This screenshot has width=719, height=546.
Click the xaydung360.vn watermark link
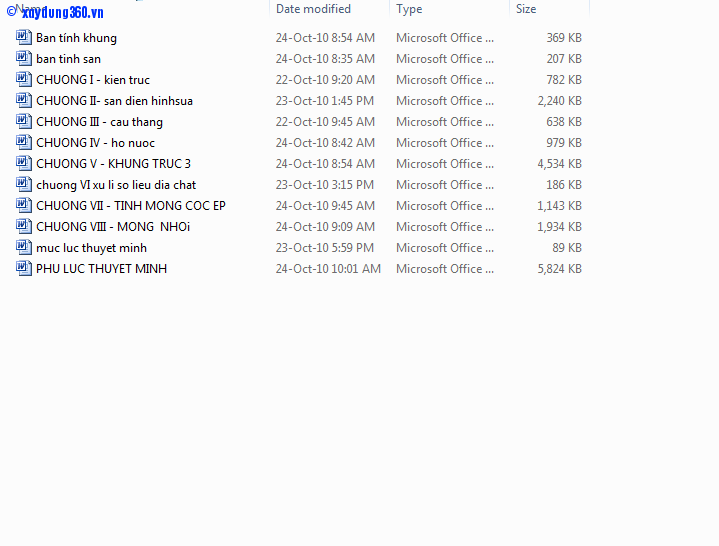[x=61, y=13]
